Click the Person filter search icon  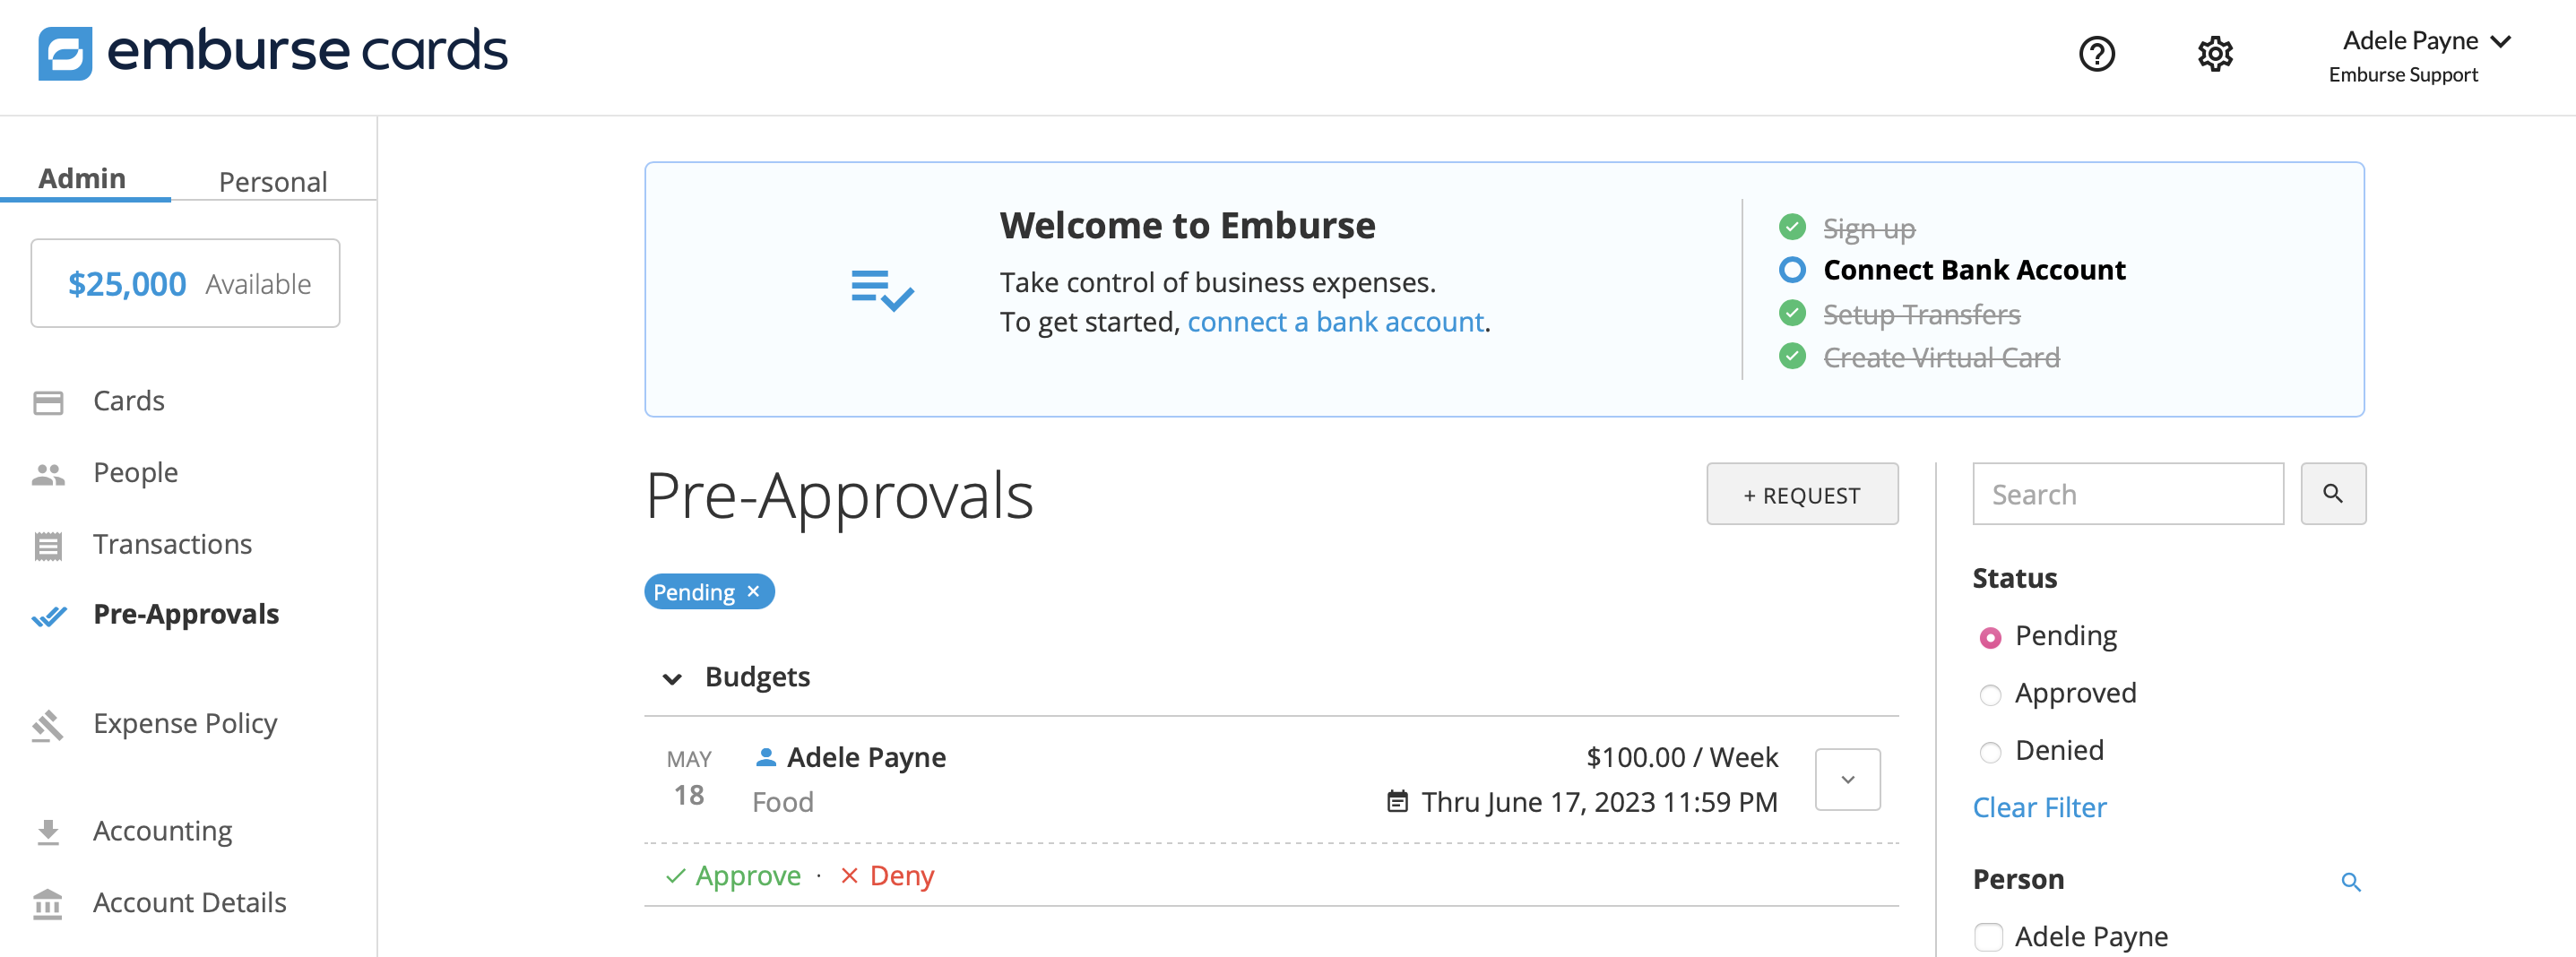tap(2350, 882)
